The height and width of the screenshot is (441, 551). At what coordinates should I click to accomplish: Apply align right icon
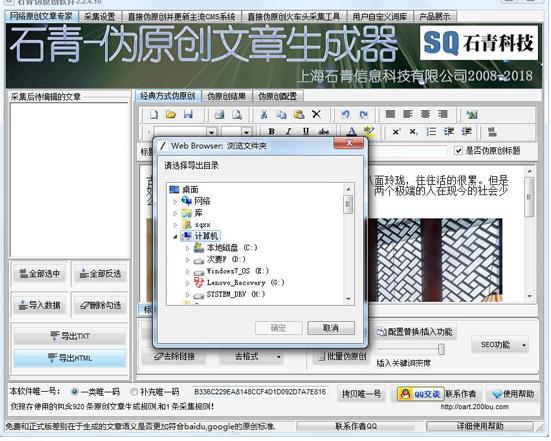point(443,114)
